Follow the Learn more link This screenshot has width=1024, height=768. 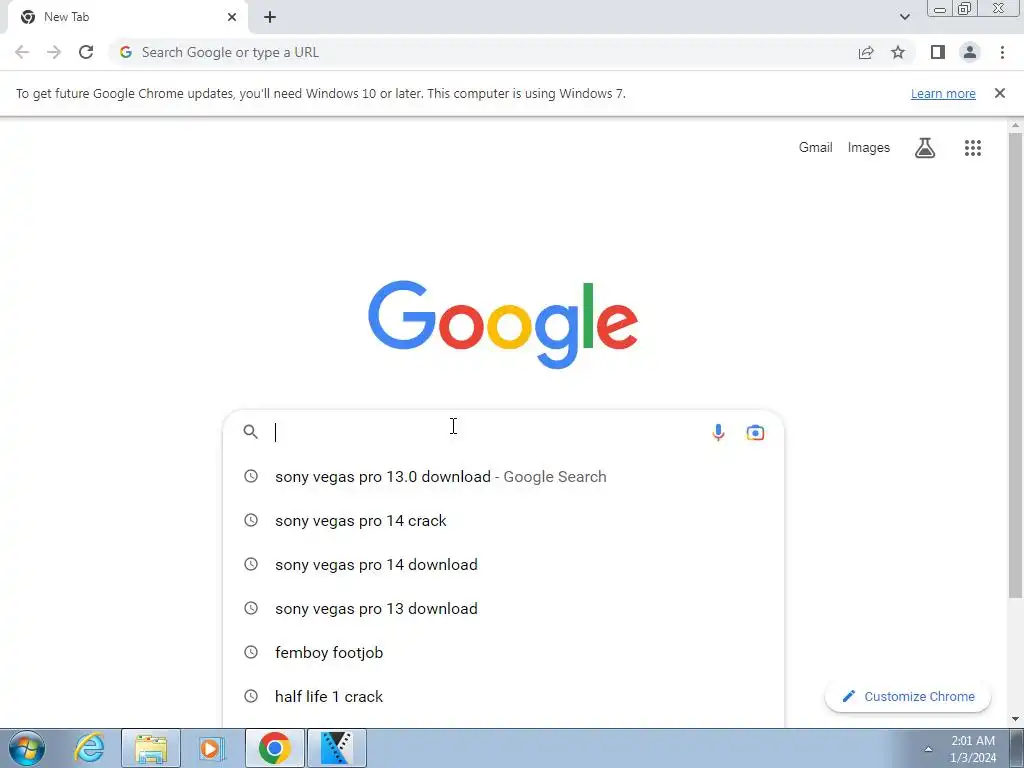(x=943, y=93)
